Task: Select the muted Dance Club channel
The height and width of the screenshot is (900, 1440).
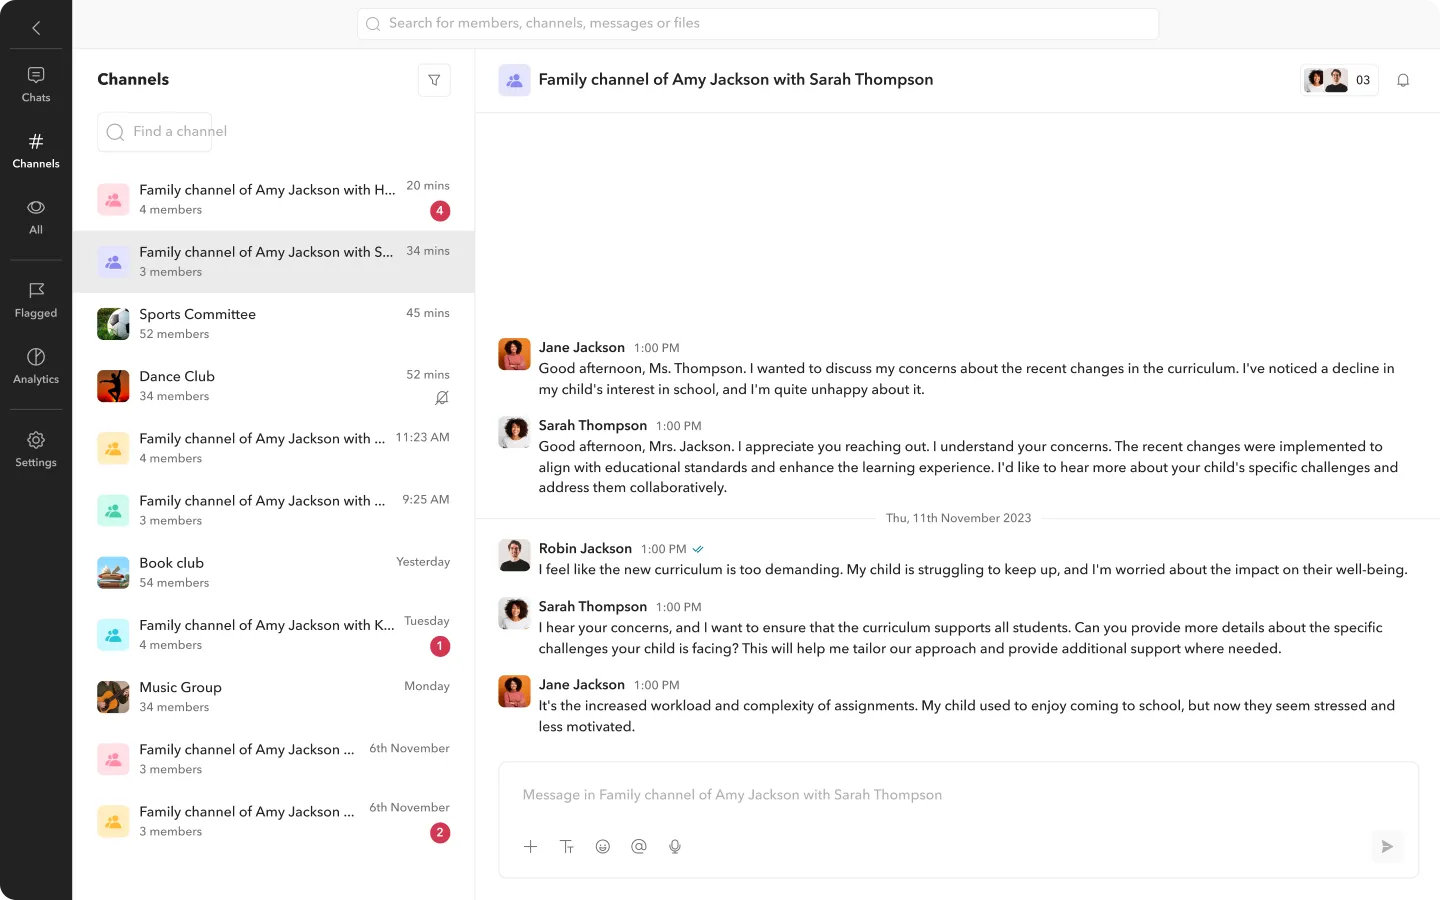Action: pos(273,386)
